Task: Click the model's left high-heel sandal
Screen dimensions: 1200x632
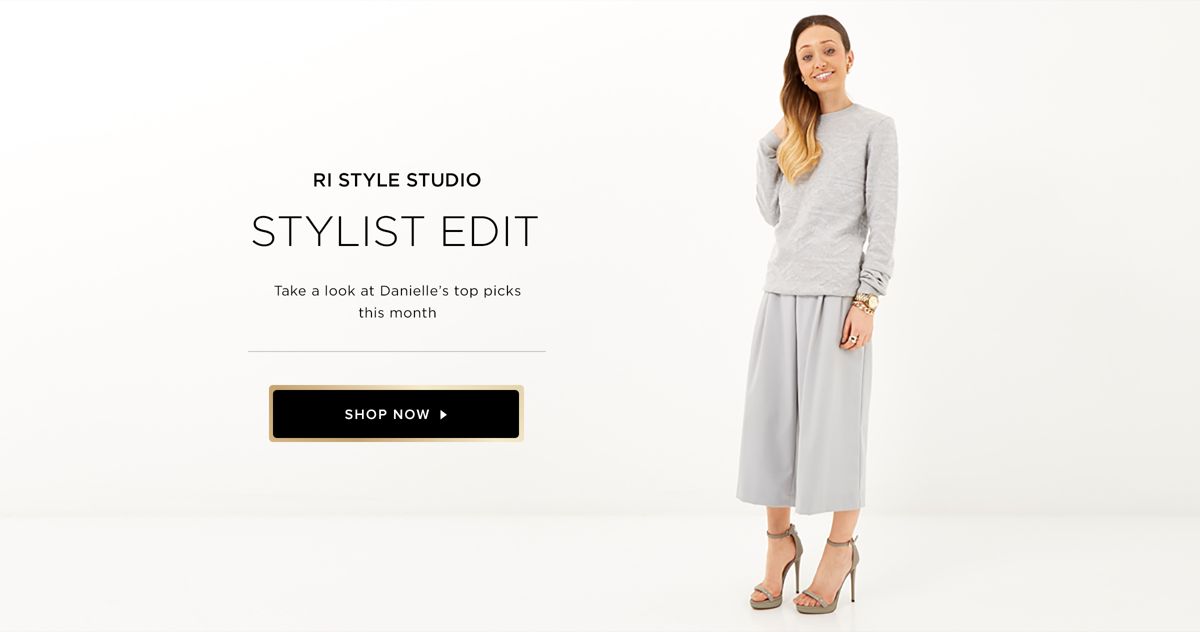Action: 828,577
